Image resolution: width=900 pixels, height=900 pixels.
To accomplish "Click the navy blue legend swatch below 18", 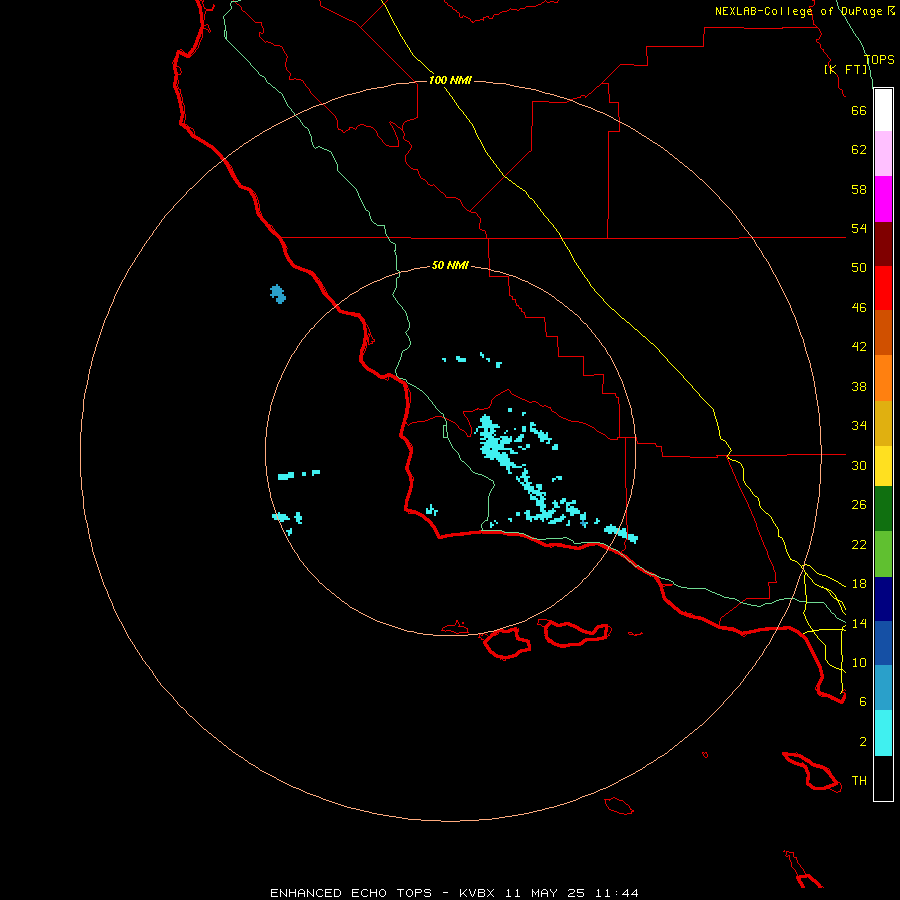I will pyautogui.click(x=883, y=599).
